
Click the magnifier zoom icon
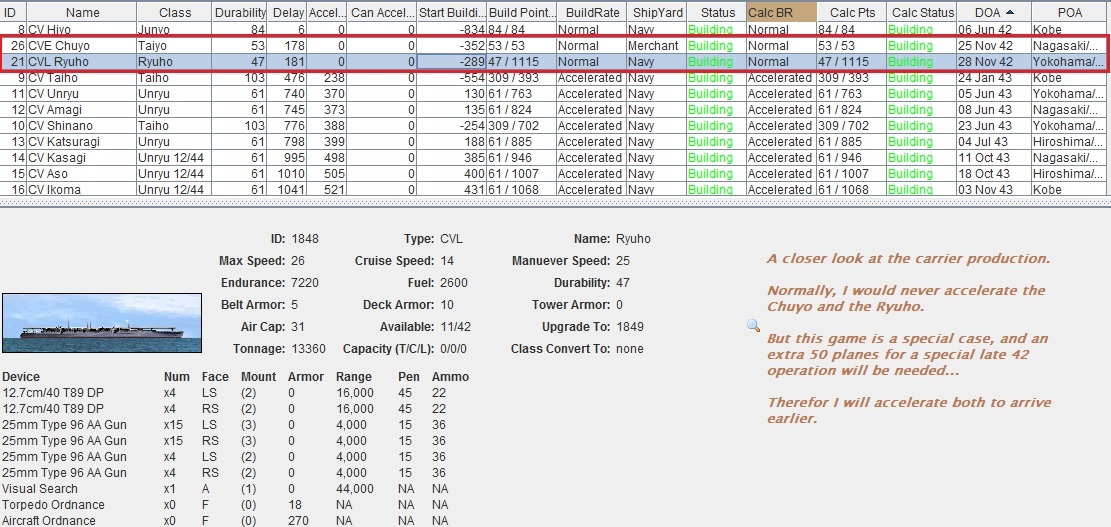coord(753,325)
